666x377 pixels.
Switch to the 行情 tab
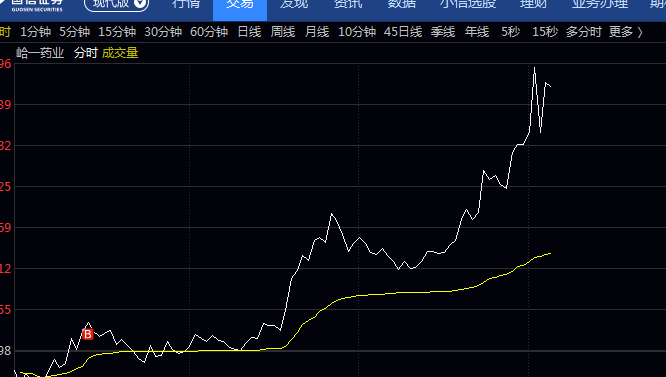[186, 4]
